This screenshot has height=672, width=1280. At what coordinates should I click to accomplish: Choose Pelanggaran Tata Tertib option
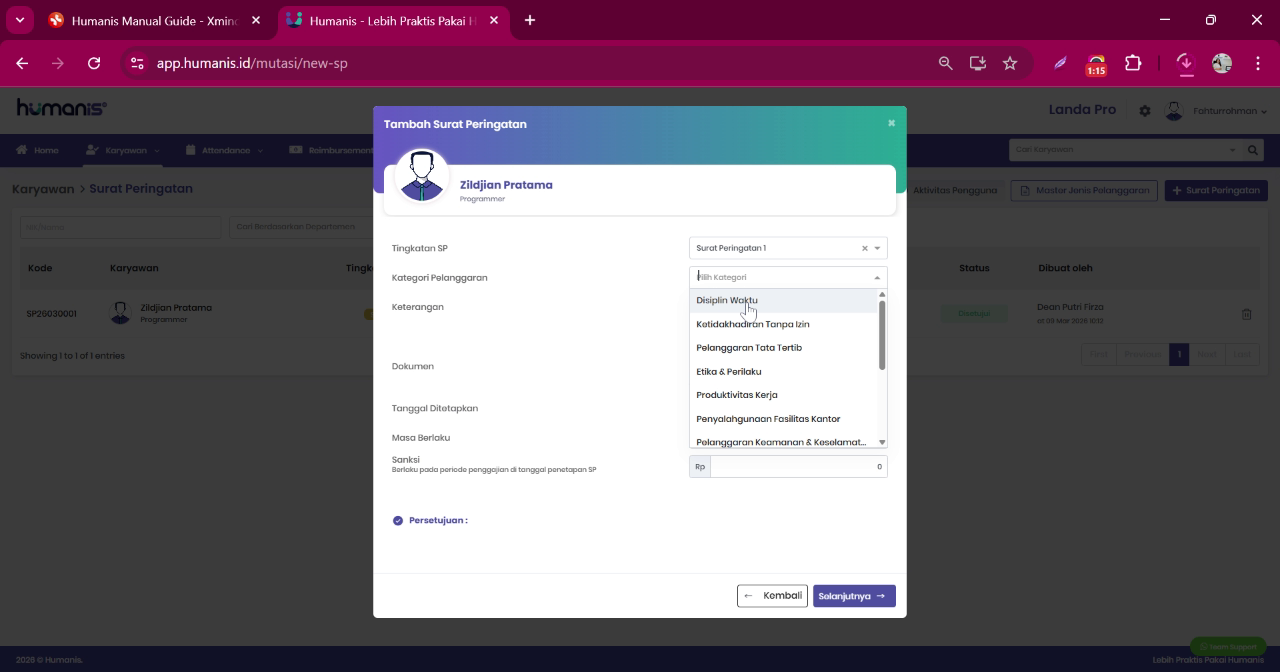pyautogui.click(x=783, y=348)
